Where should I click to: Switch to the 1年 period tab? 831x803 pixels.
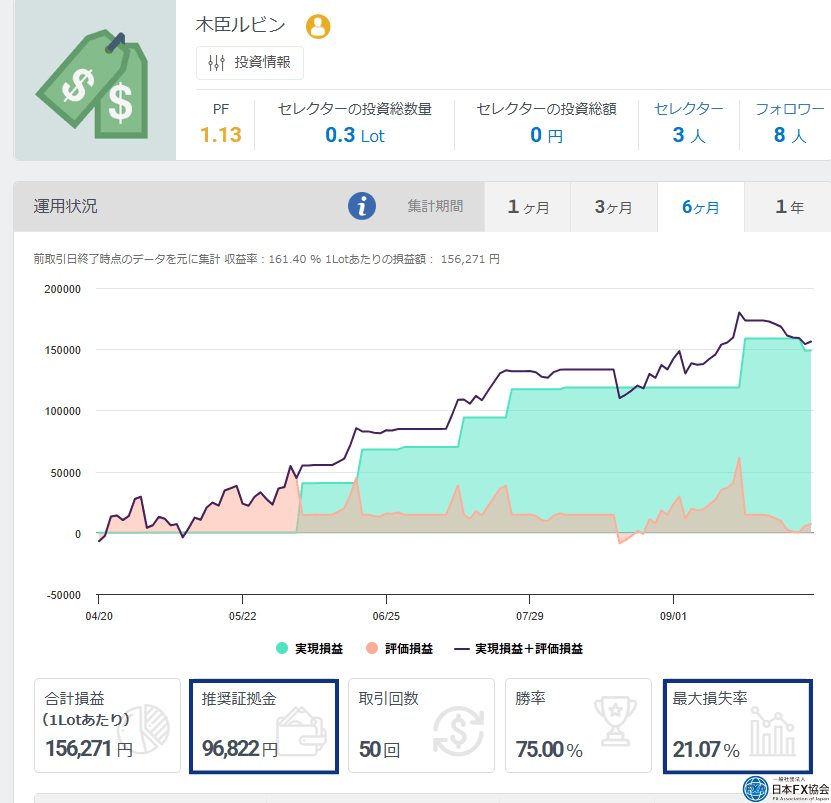pos(788,207)
